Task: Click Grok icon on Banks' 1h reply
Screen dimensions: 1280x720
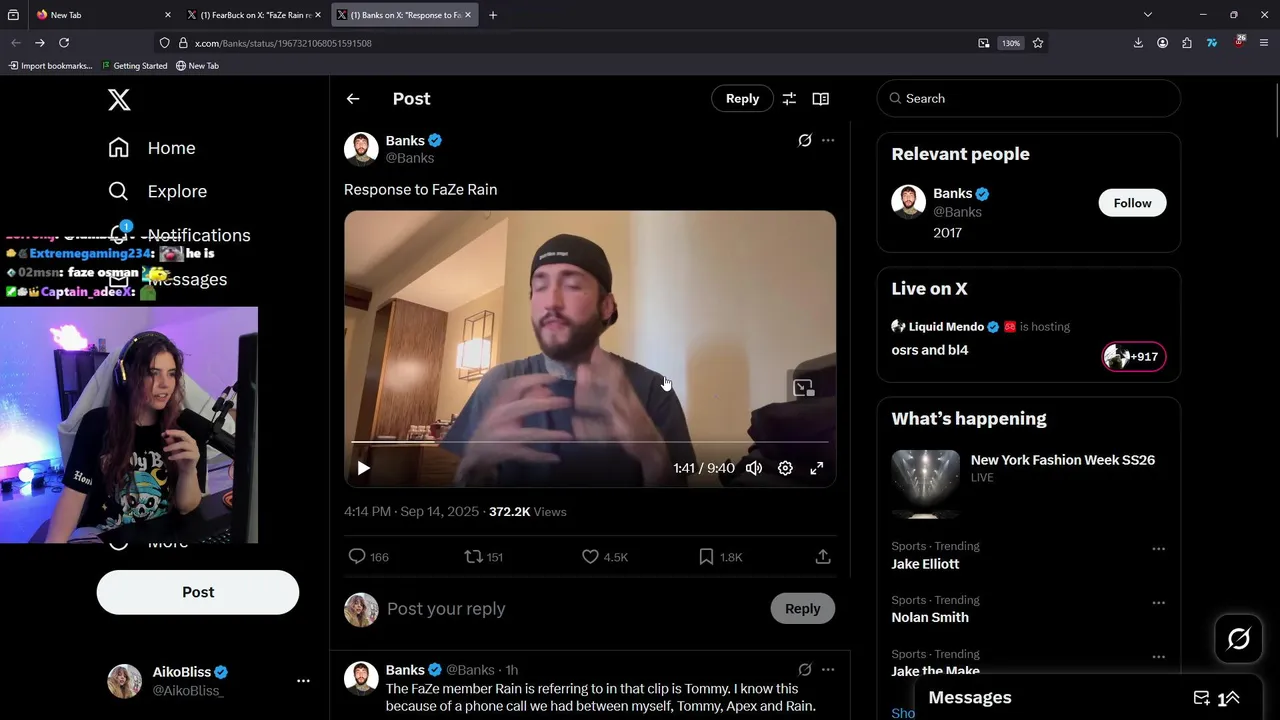Action: [x=805, y=670]
